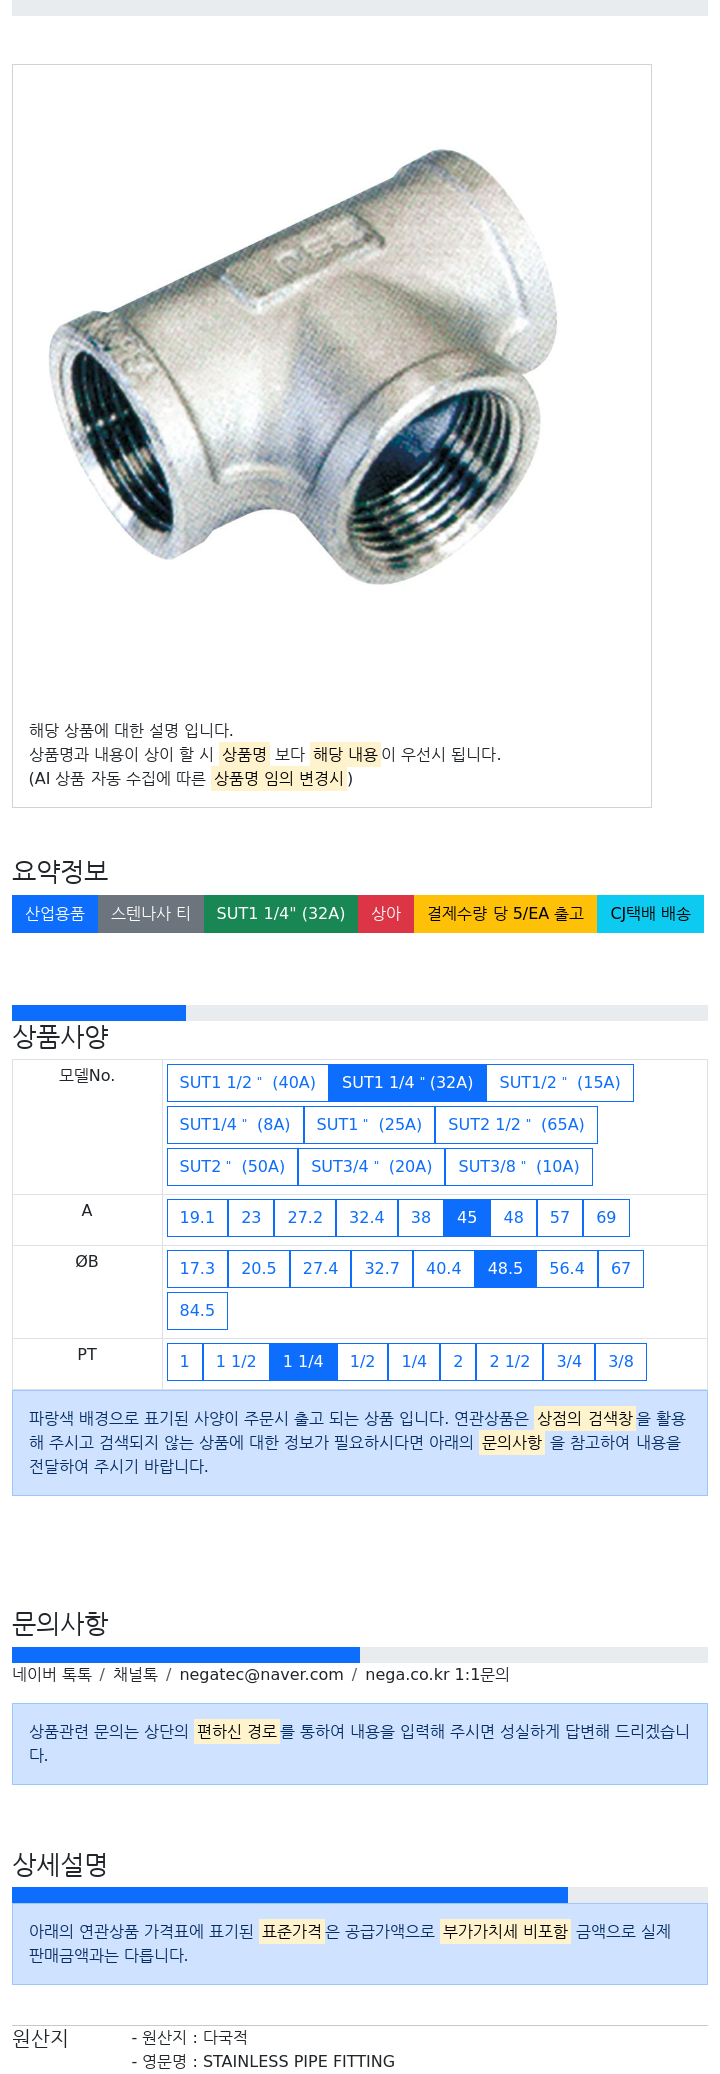
Task: Select model SUT2 1/2" (65A)
Action: tap(516, 1125)
